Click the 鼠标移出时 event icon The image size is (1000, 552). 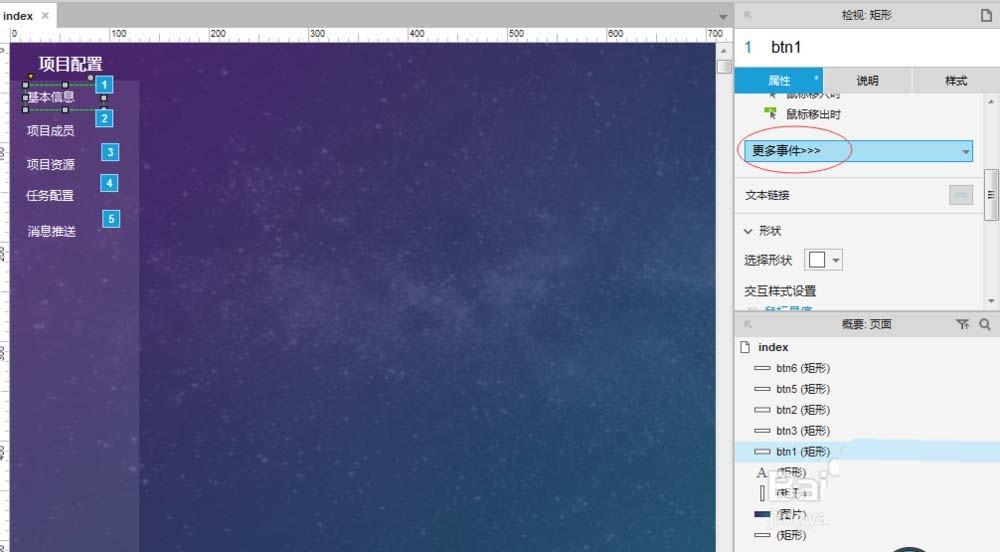click(771, 115)
